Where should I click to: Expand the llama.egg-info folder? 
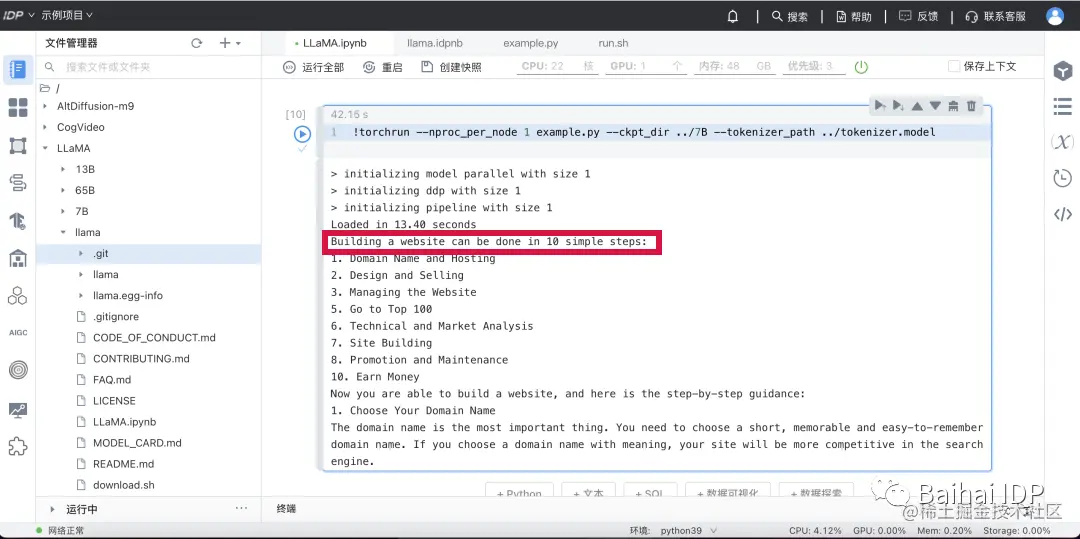pyautogui.click(x=81, y=296)
